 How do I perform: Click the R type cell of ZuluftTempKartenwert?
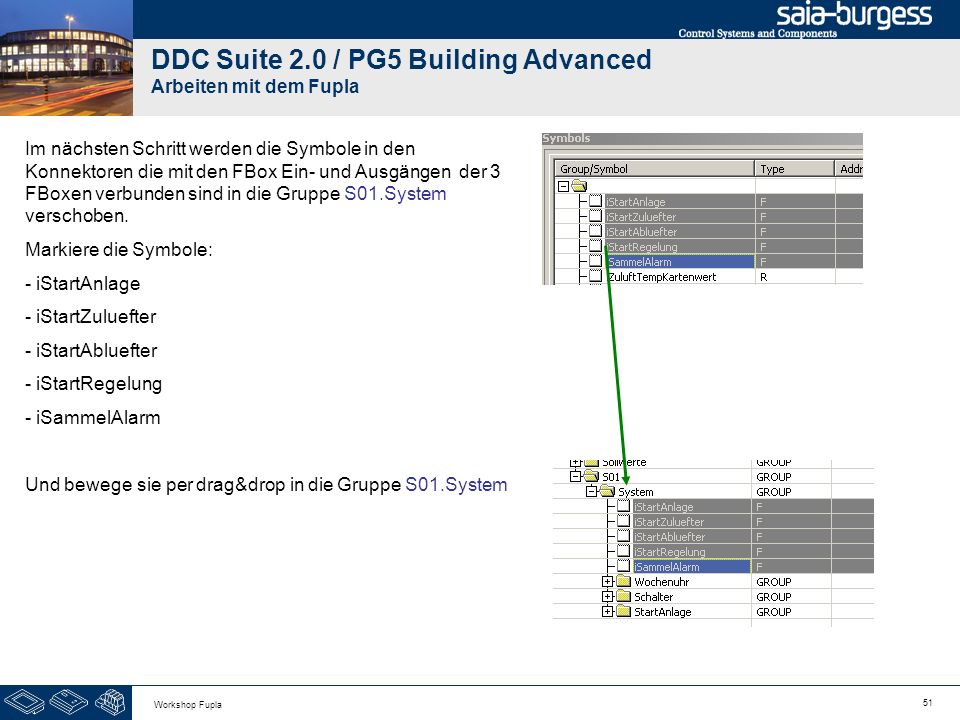(795, 277)
